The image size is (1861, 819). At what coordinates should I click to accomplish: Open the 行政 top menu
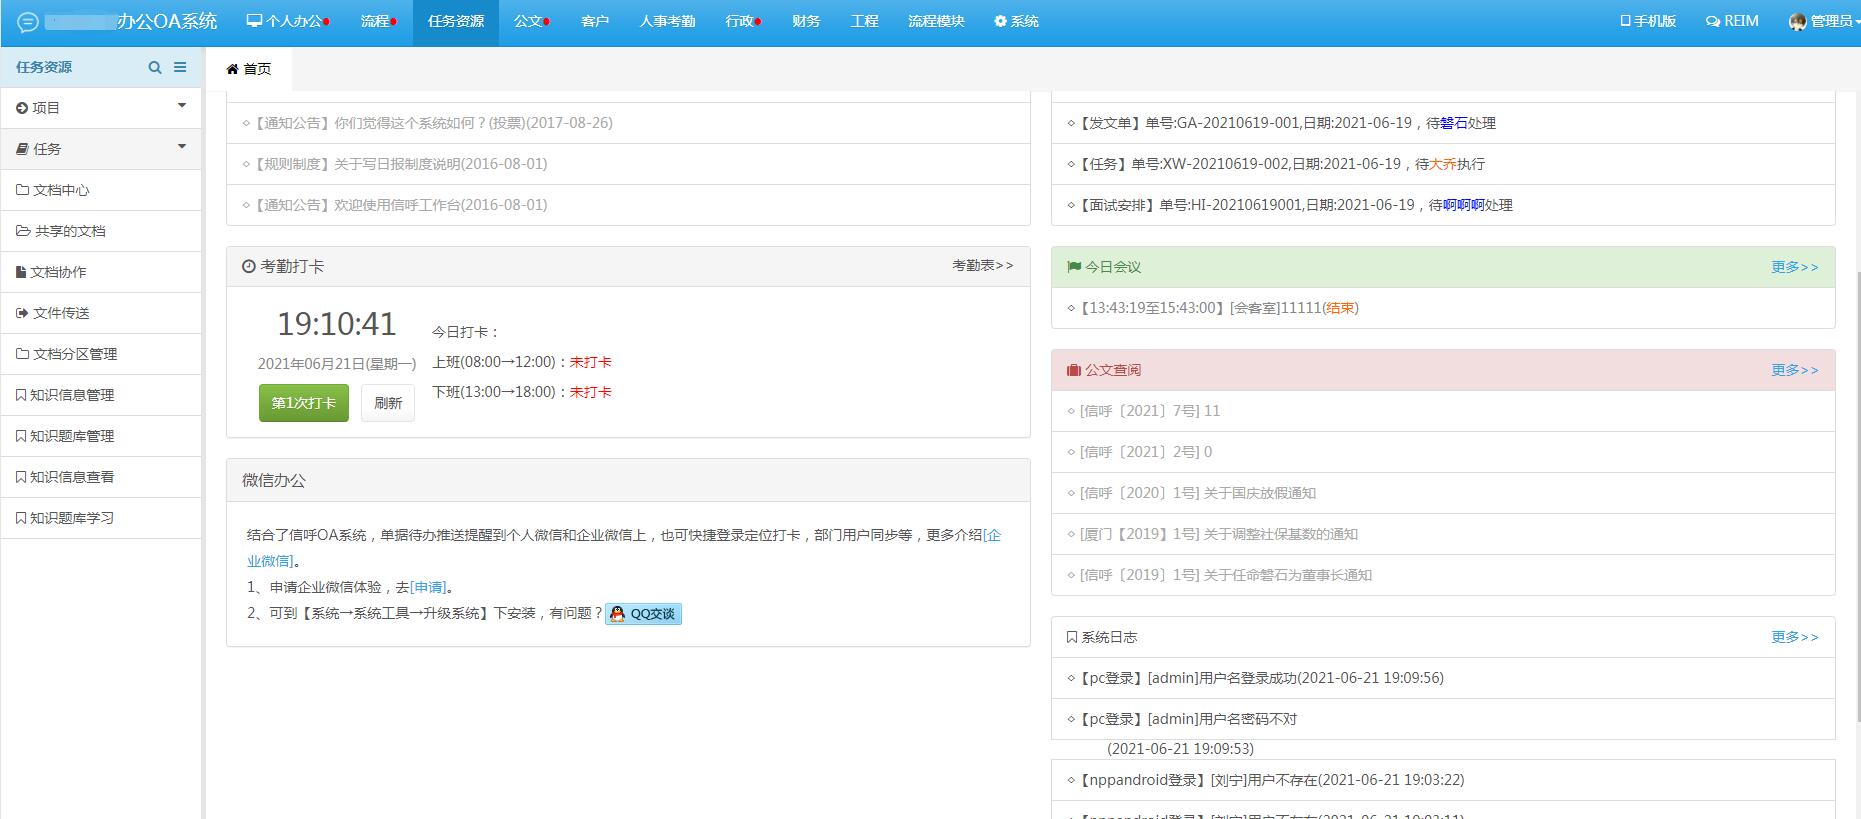click(743, 21)
